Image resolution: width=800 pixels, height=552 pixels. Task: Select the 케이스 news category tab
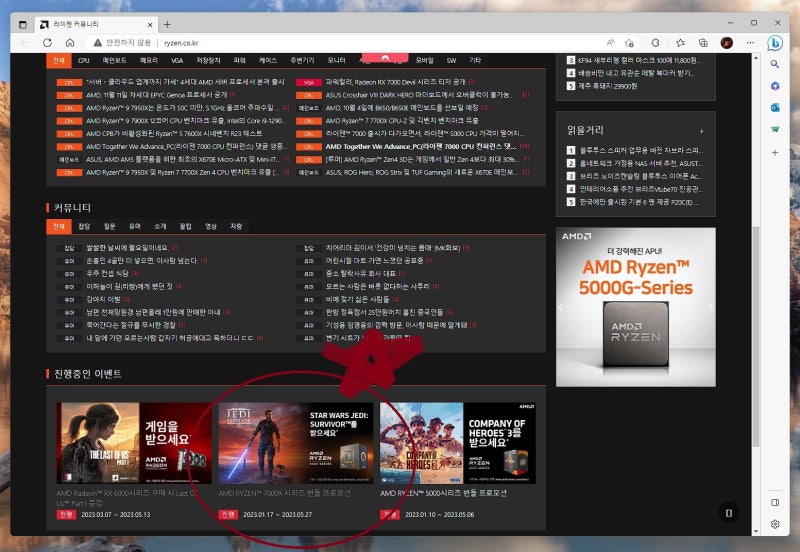coord(267,60)
